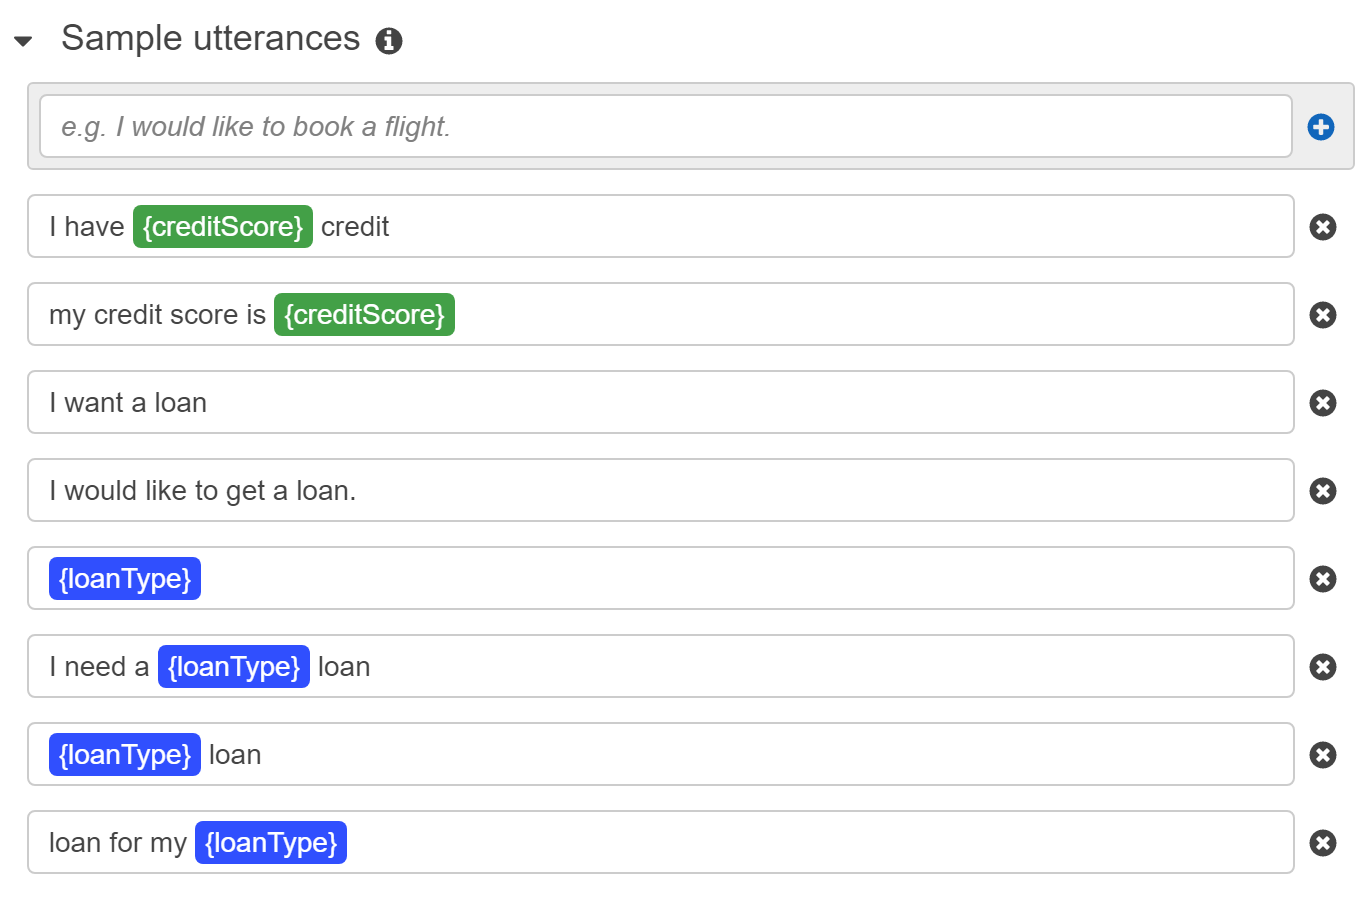
Task: Select {loanType} tag in "I need a" utterance
Action: tap(233, 667)
